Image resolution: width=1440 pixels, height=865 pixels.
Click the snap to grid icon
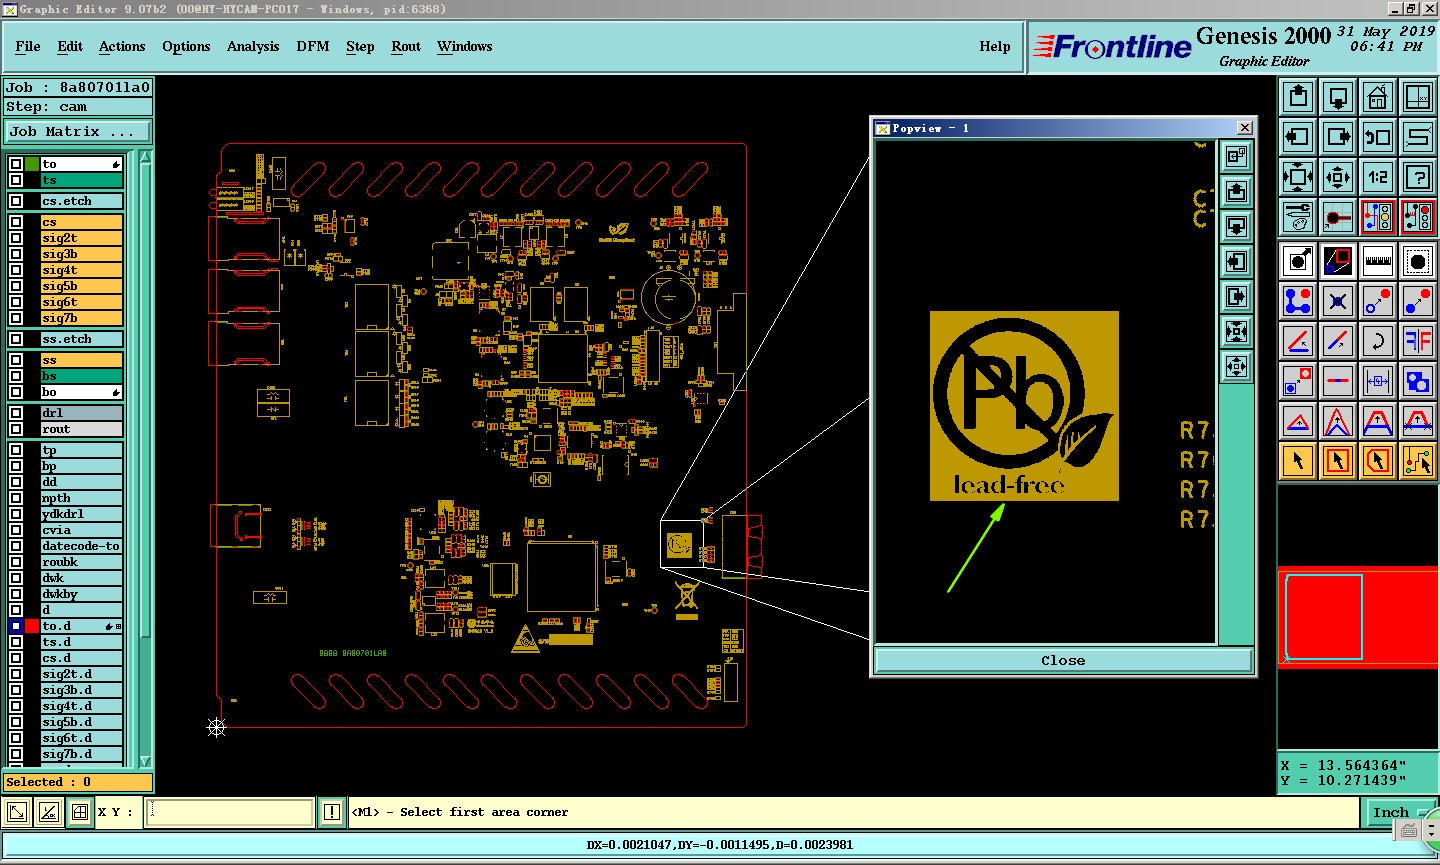(1338, 216)
